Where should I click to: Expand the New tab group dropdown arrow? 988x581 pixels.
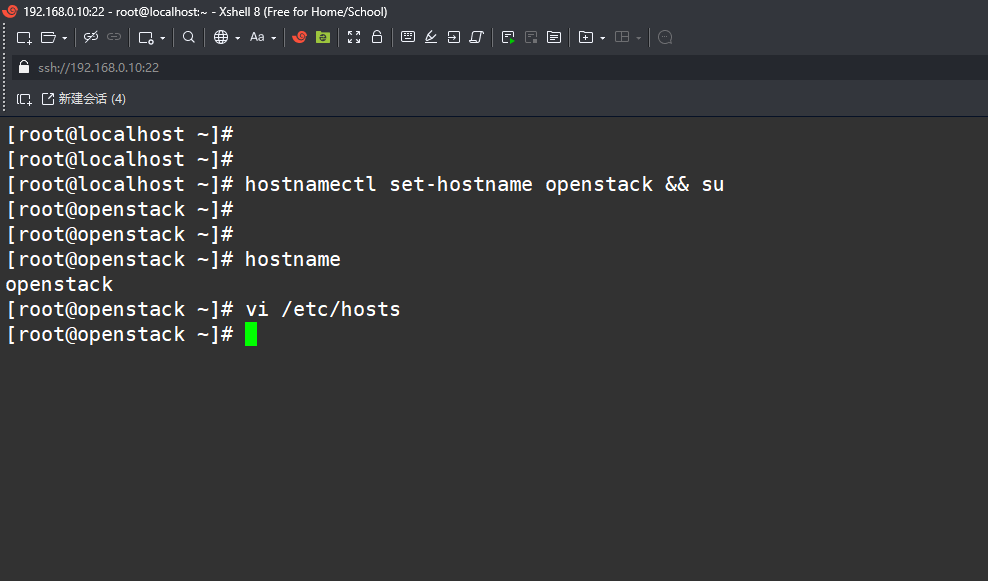coord(602,38)
